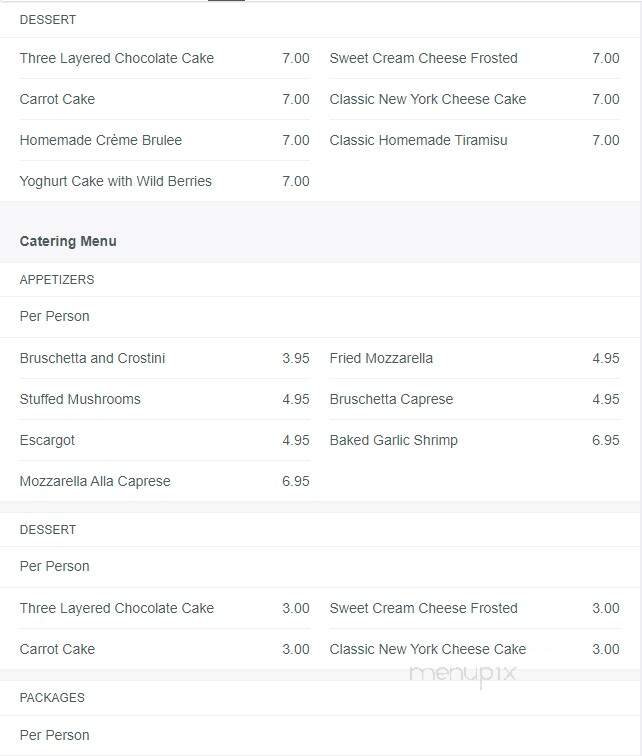Open the PACKAGES section header
Viewport: 642px width, 756px height.
pyautogui.click(x=52, y=698)
